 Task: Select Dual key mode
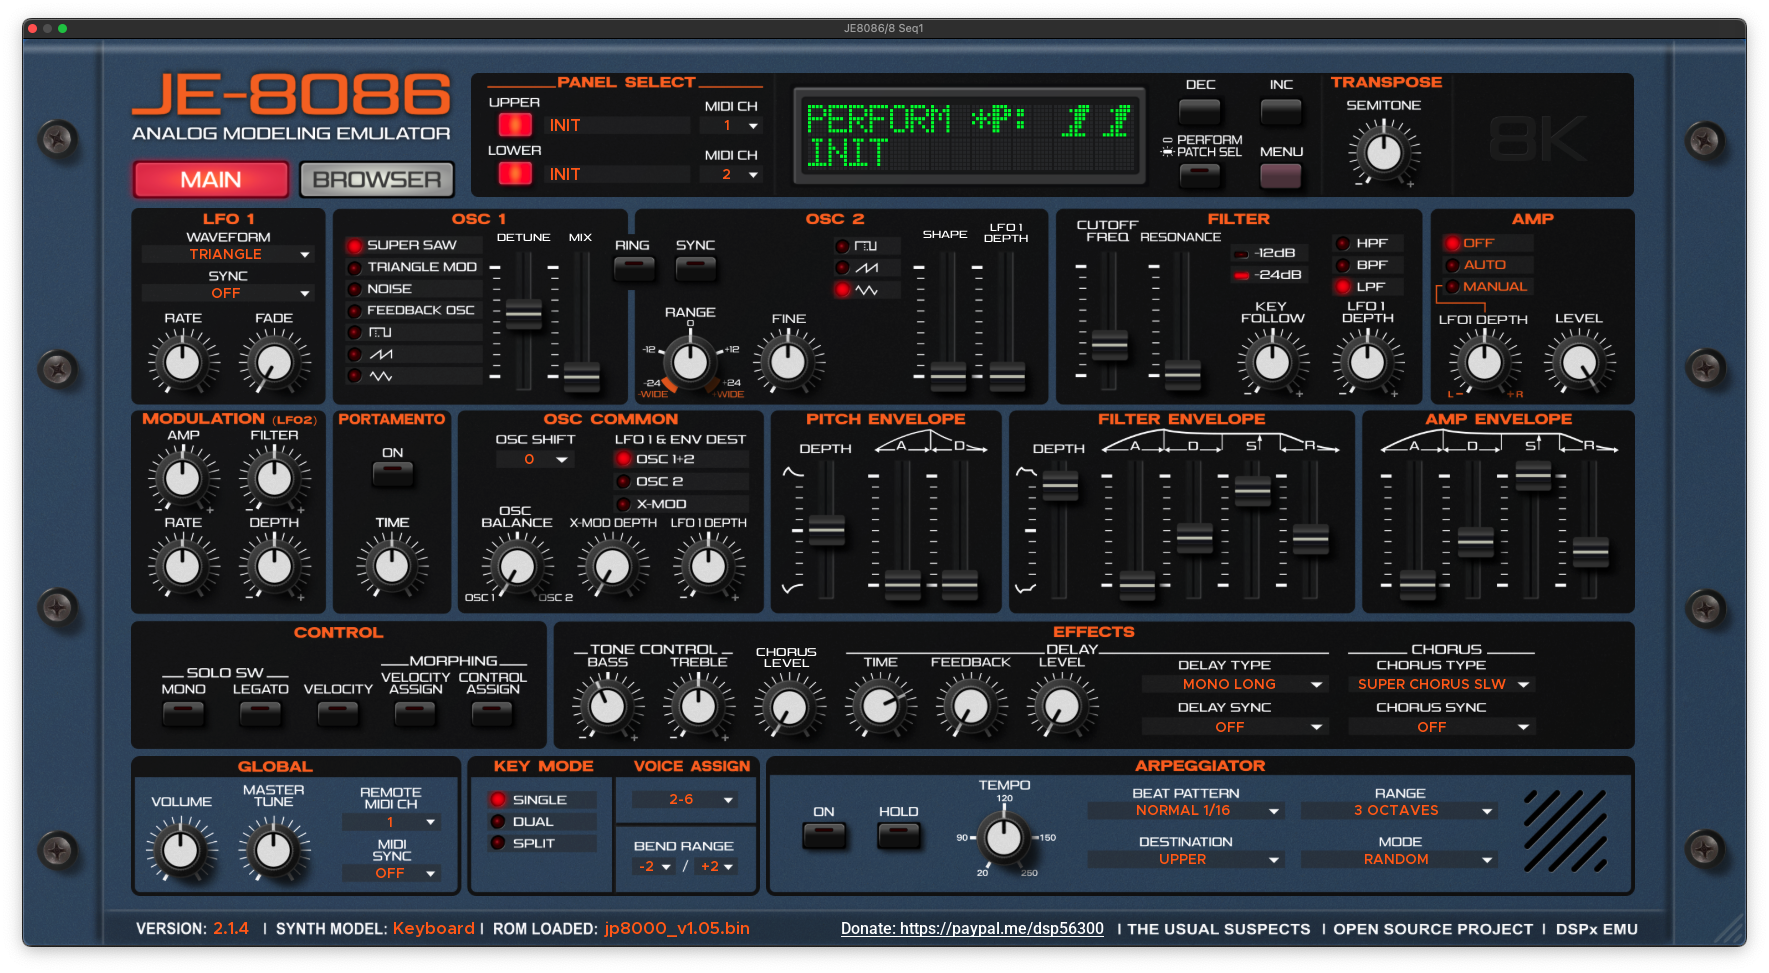coord(498,822)
